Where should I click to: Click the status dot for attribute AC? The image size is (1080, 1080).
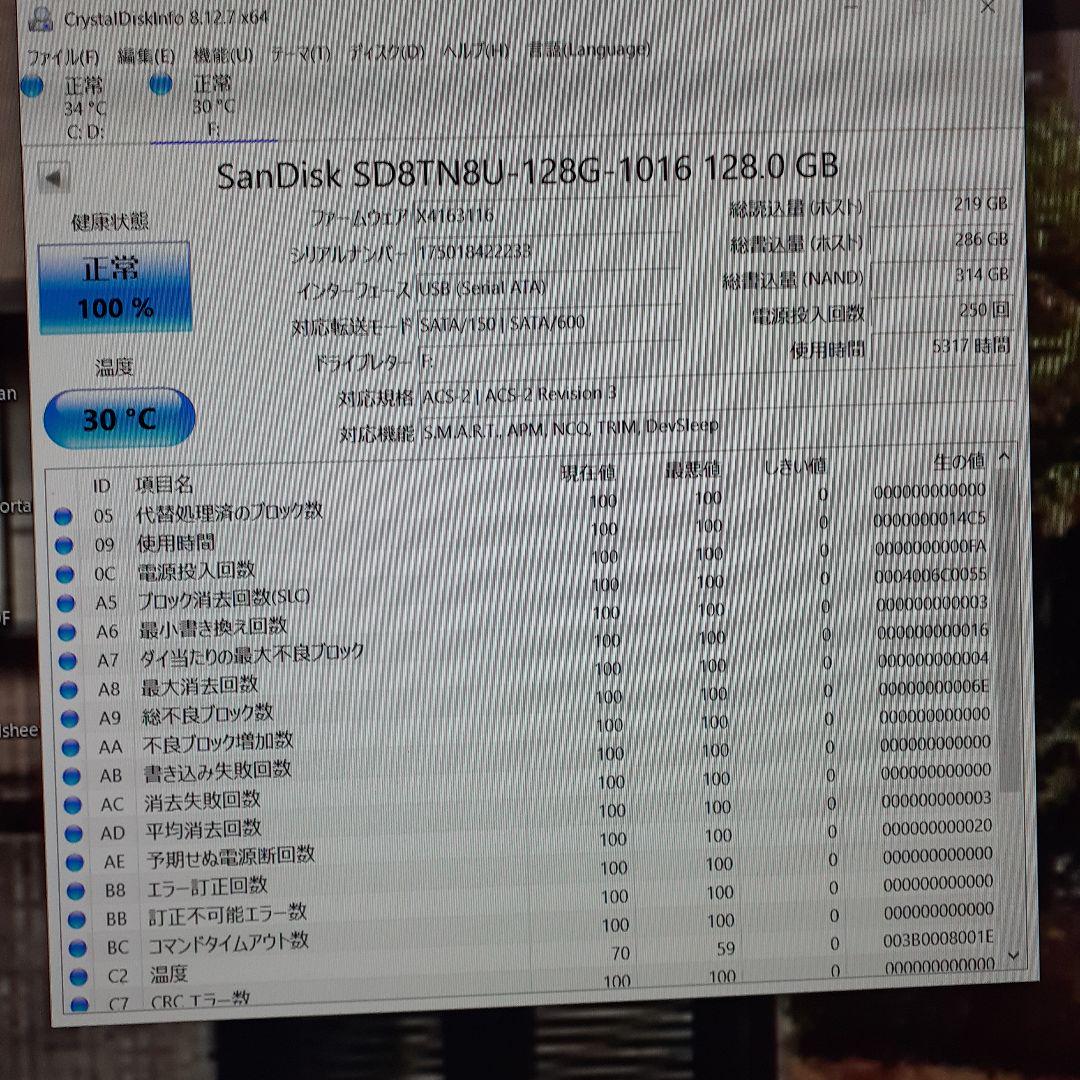click(73, 805)
